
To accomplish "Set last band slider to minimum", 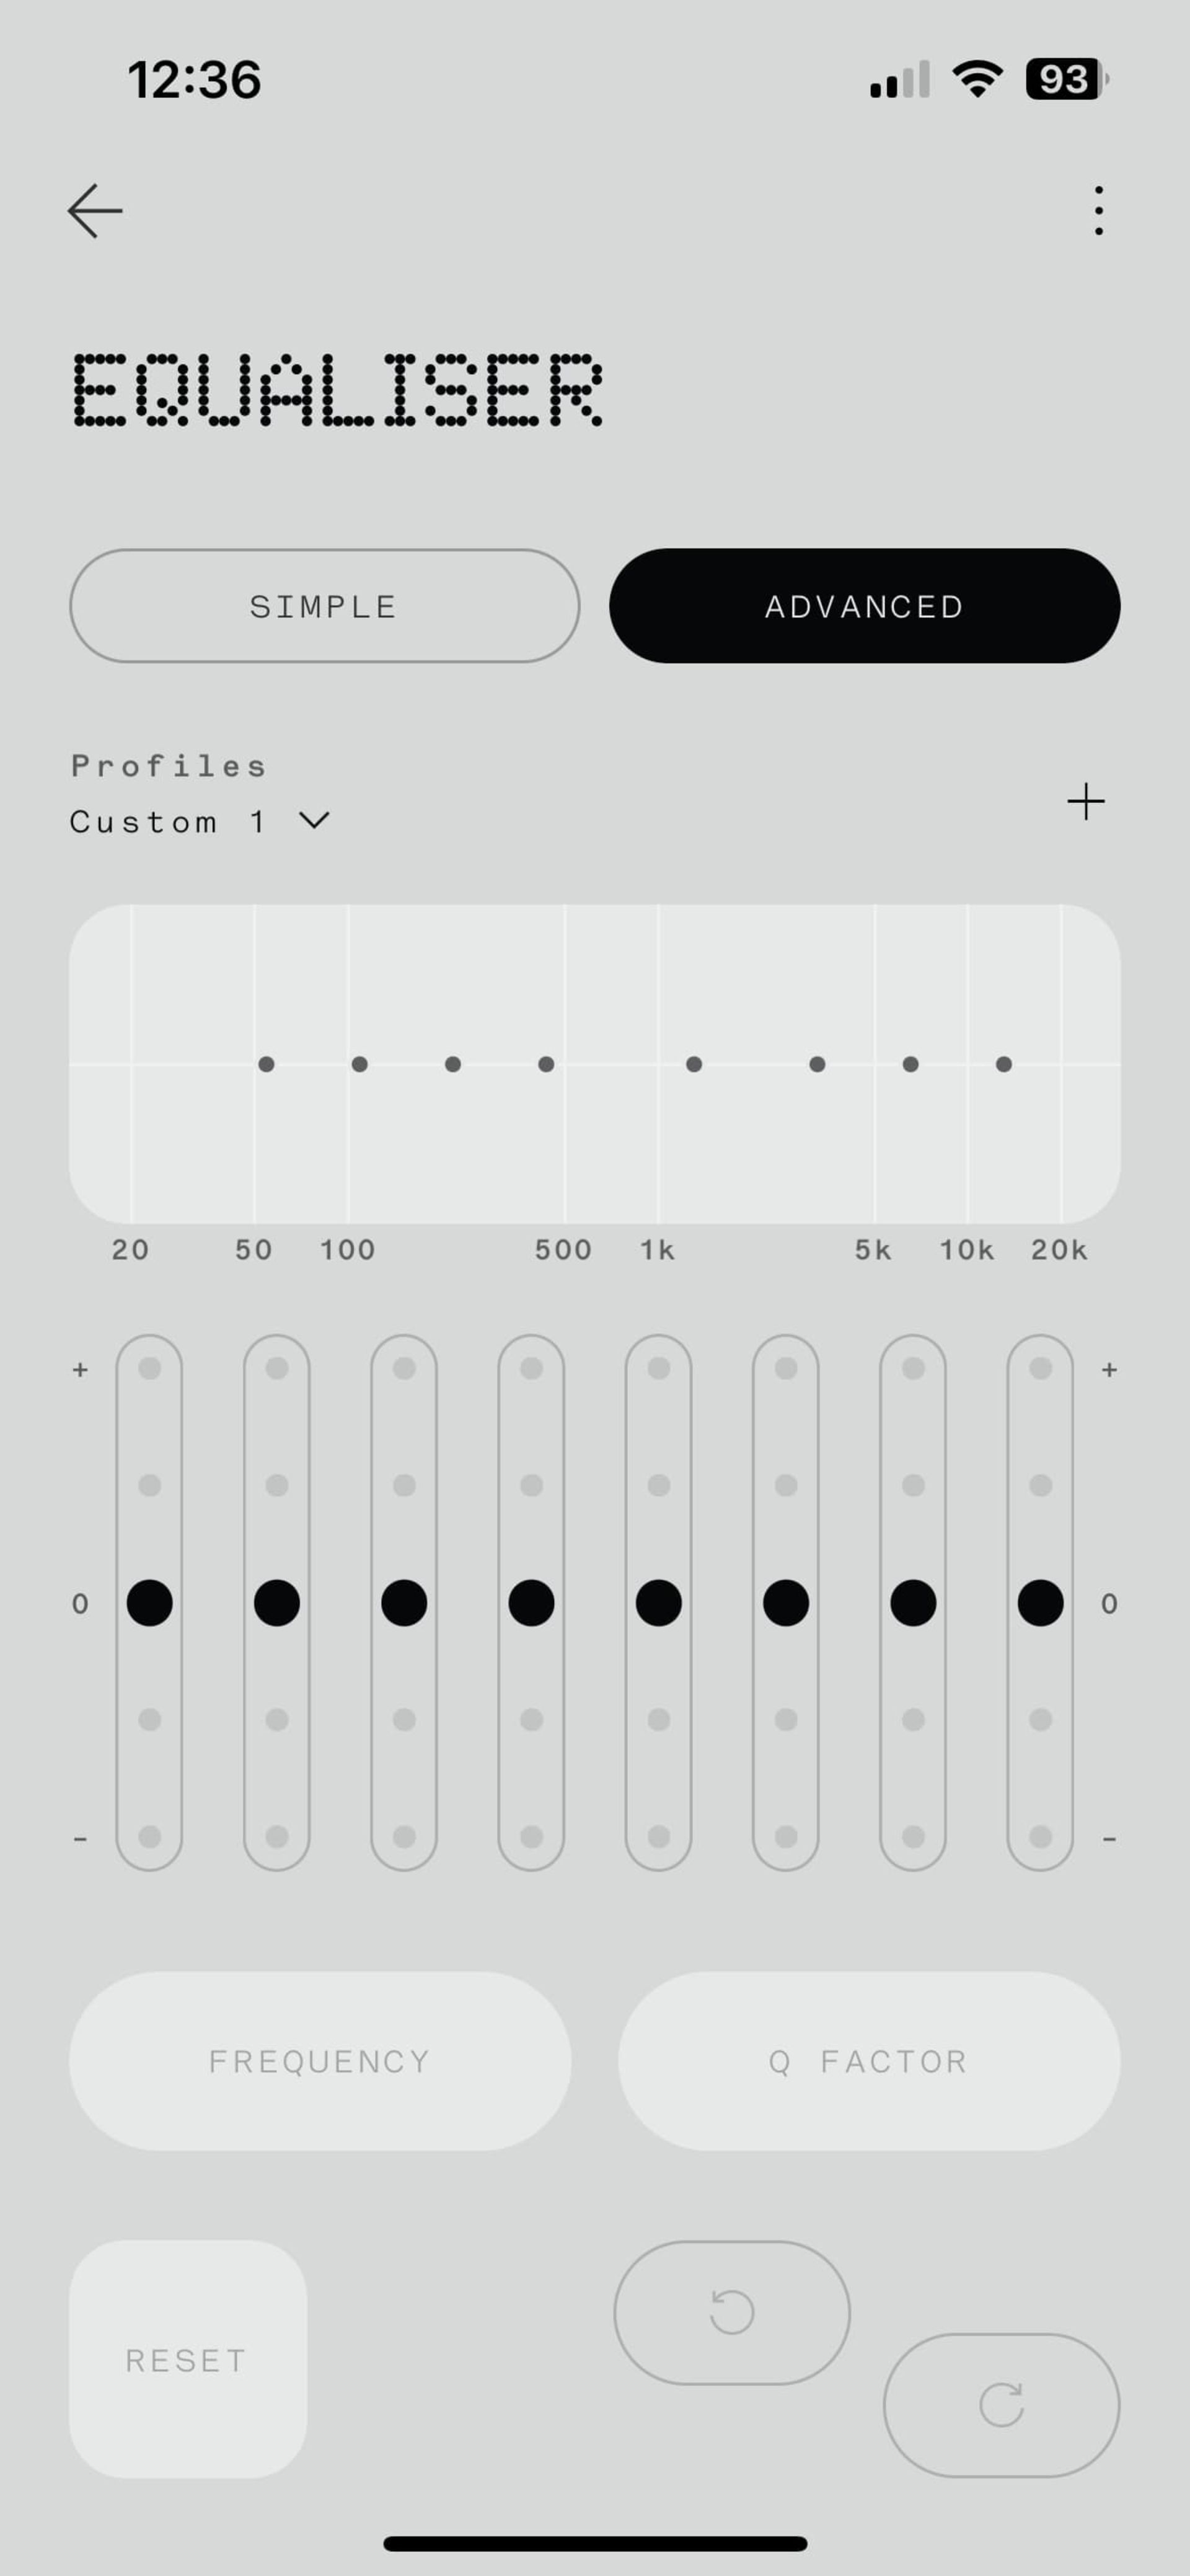I will coord(1040,1836).
